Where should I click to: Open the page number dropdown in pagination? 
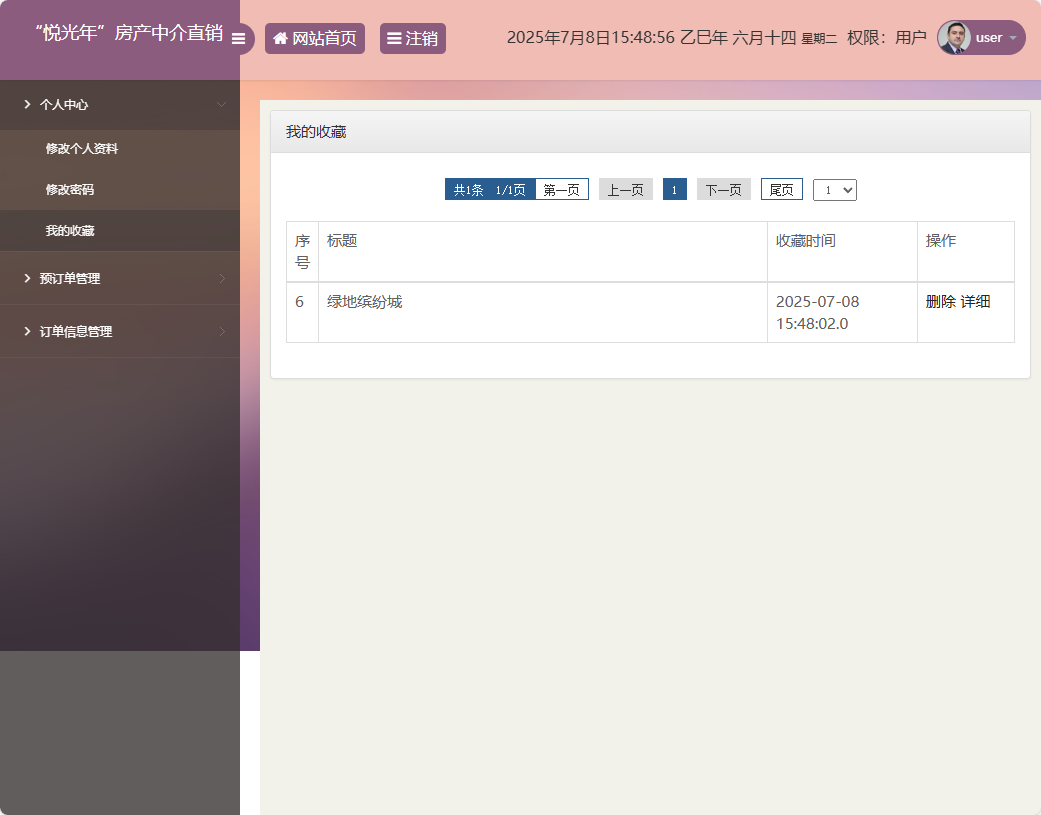pyautogui.click(x=834, y=189)
